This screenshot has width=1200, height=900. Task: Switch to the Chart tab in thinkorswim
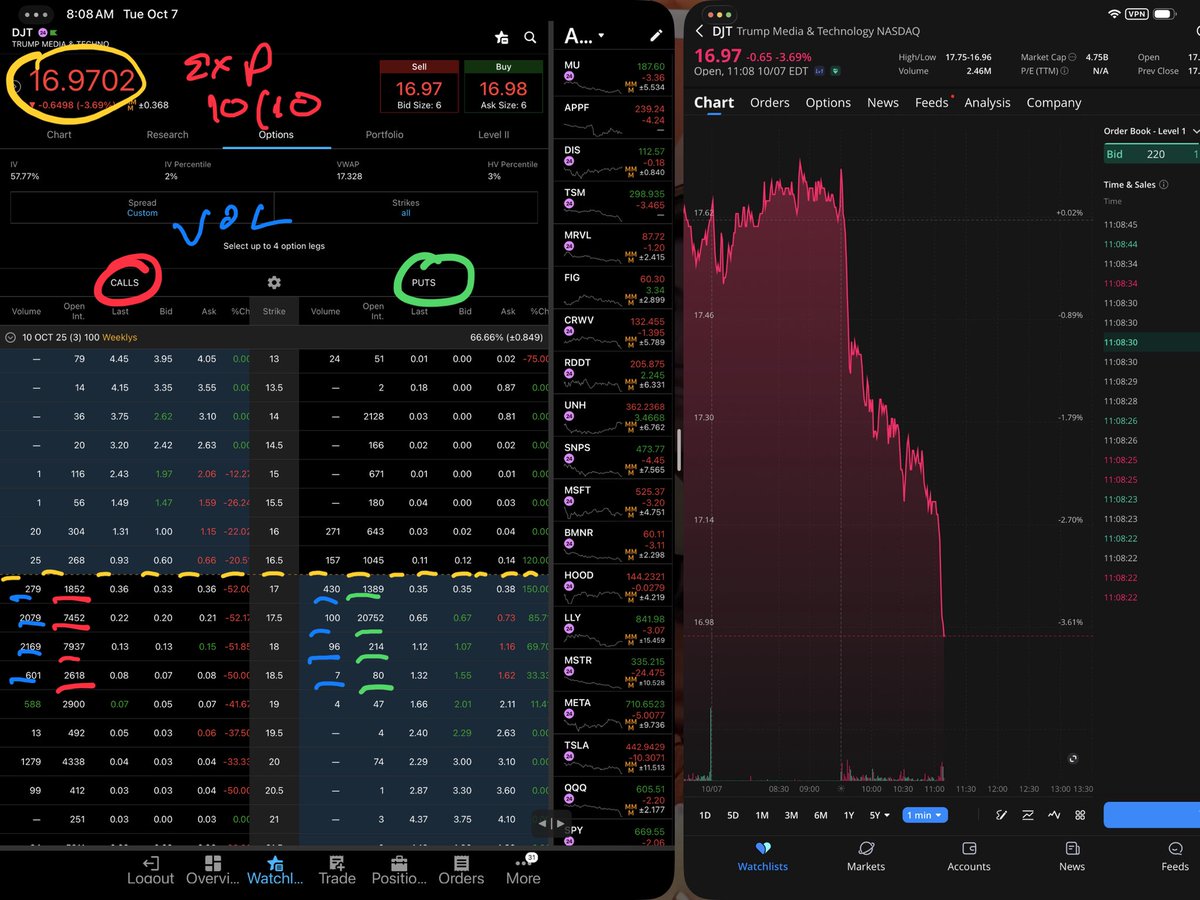coord(59,134)
